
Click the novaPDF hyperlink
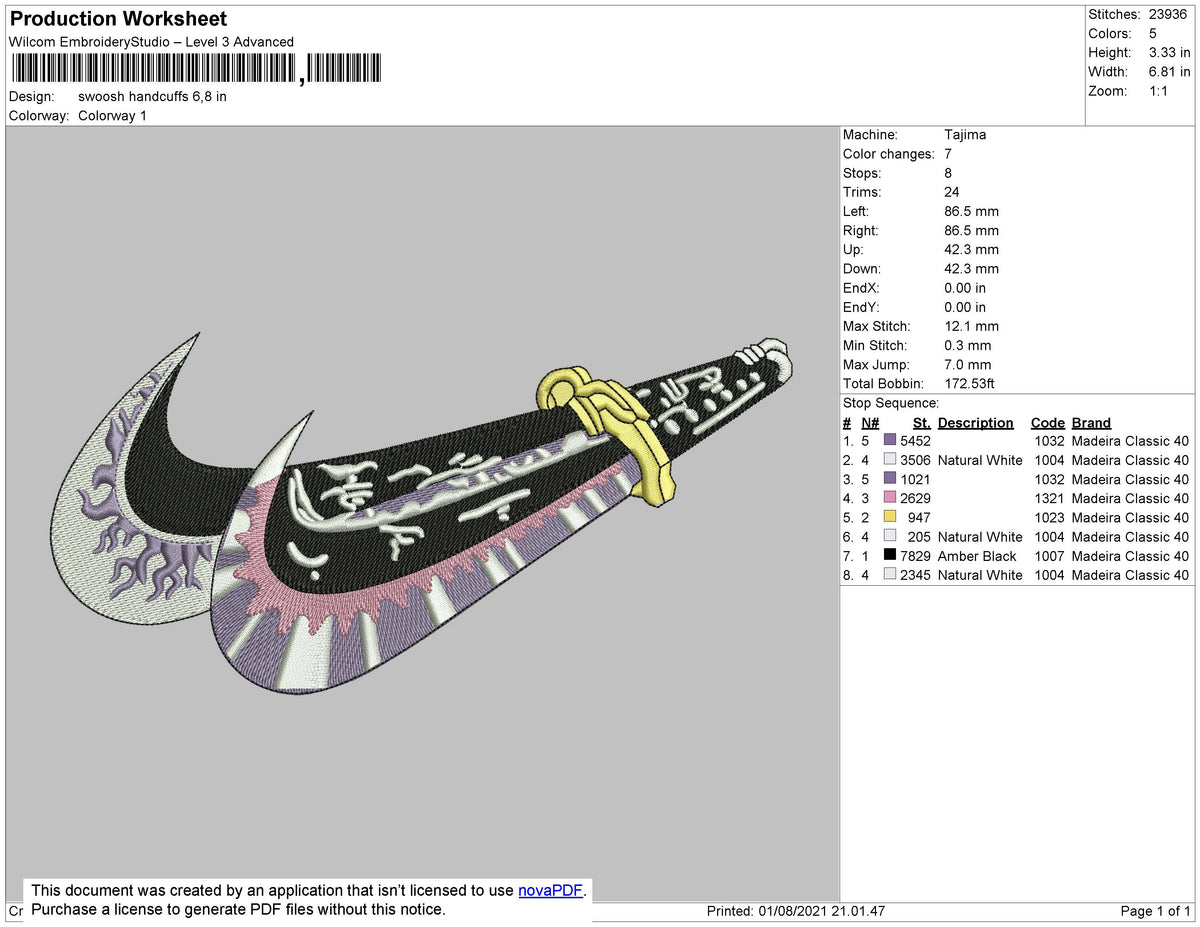click(550, 890)
